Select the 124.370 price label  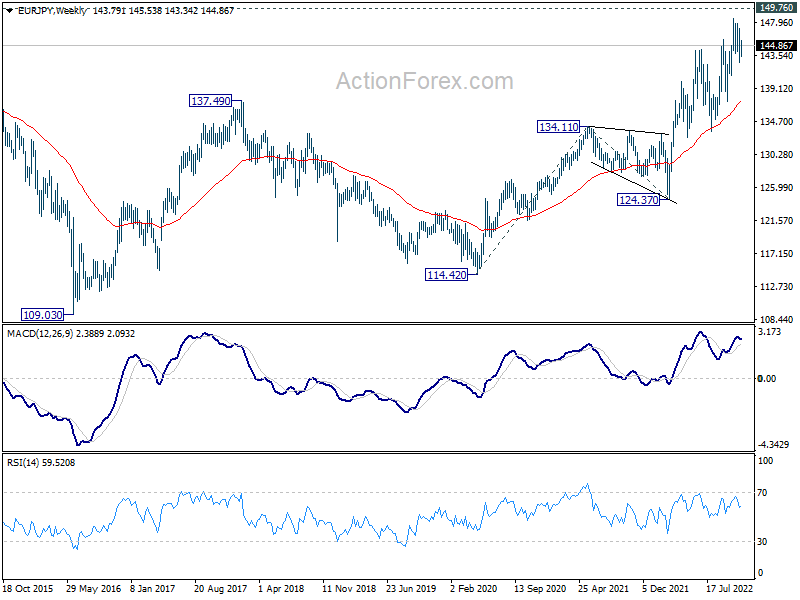638,200
